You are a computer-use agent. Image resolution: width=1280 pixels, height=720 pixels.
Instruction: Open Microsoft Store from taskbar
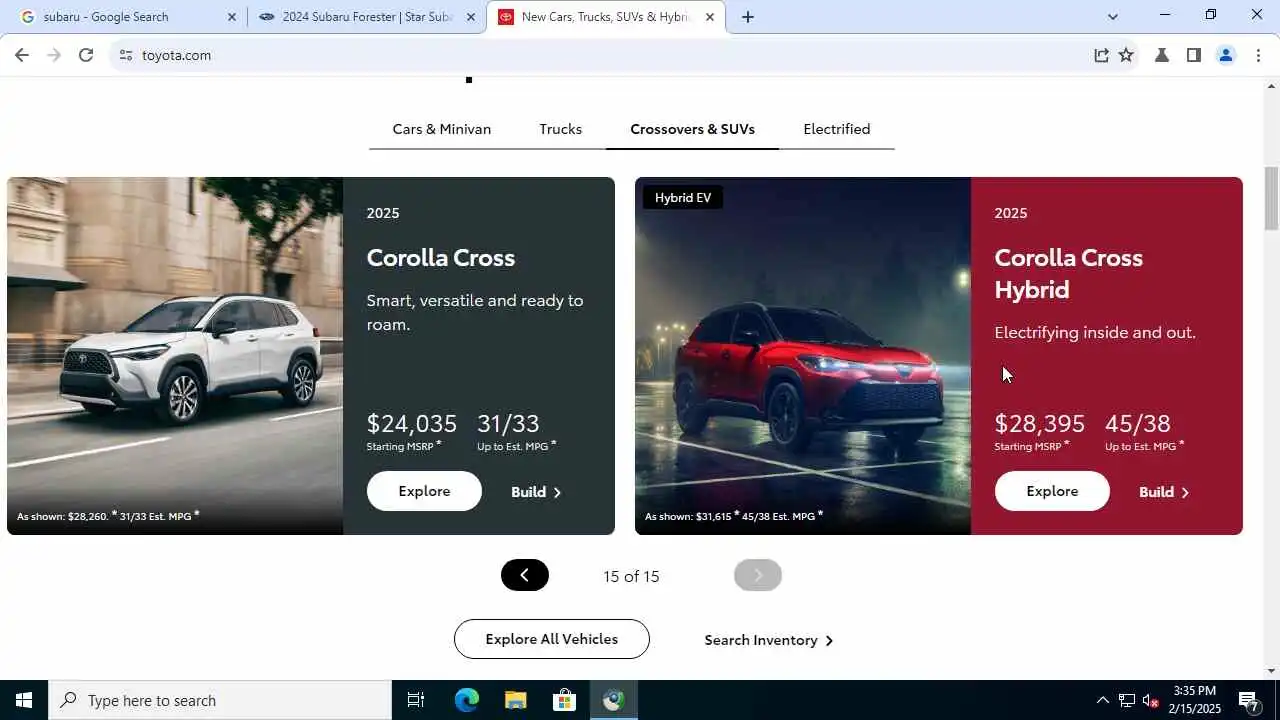[x=564, y=700]
